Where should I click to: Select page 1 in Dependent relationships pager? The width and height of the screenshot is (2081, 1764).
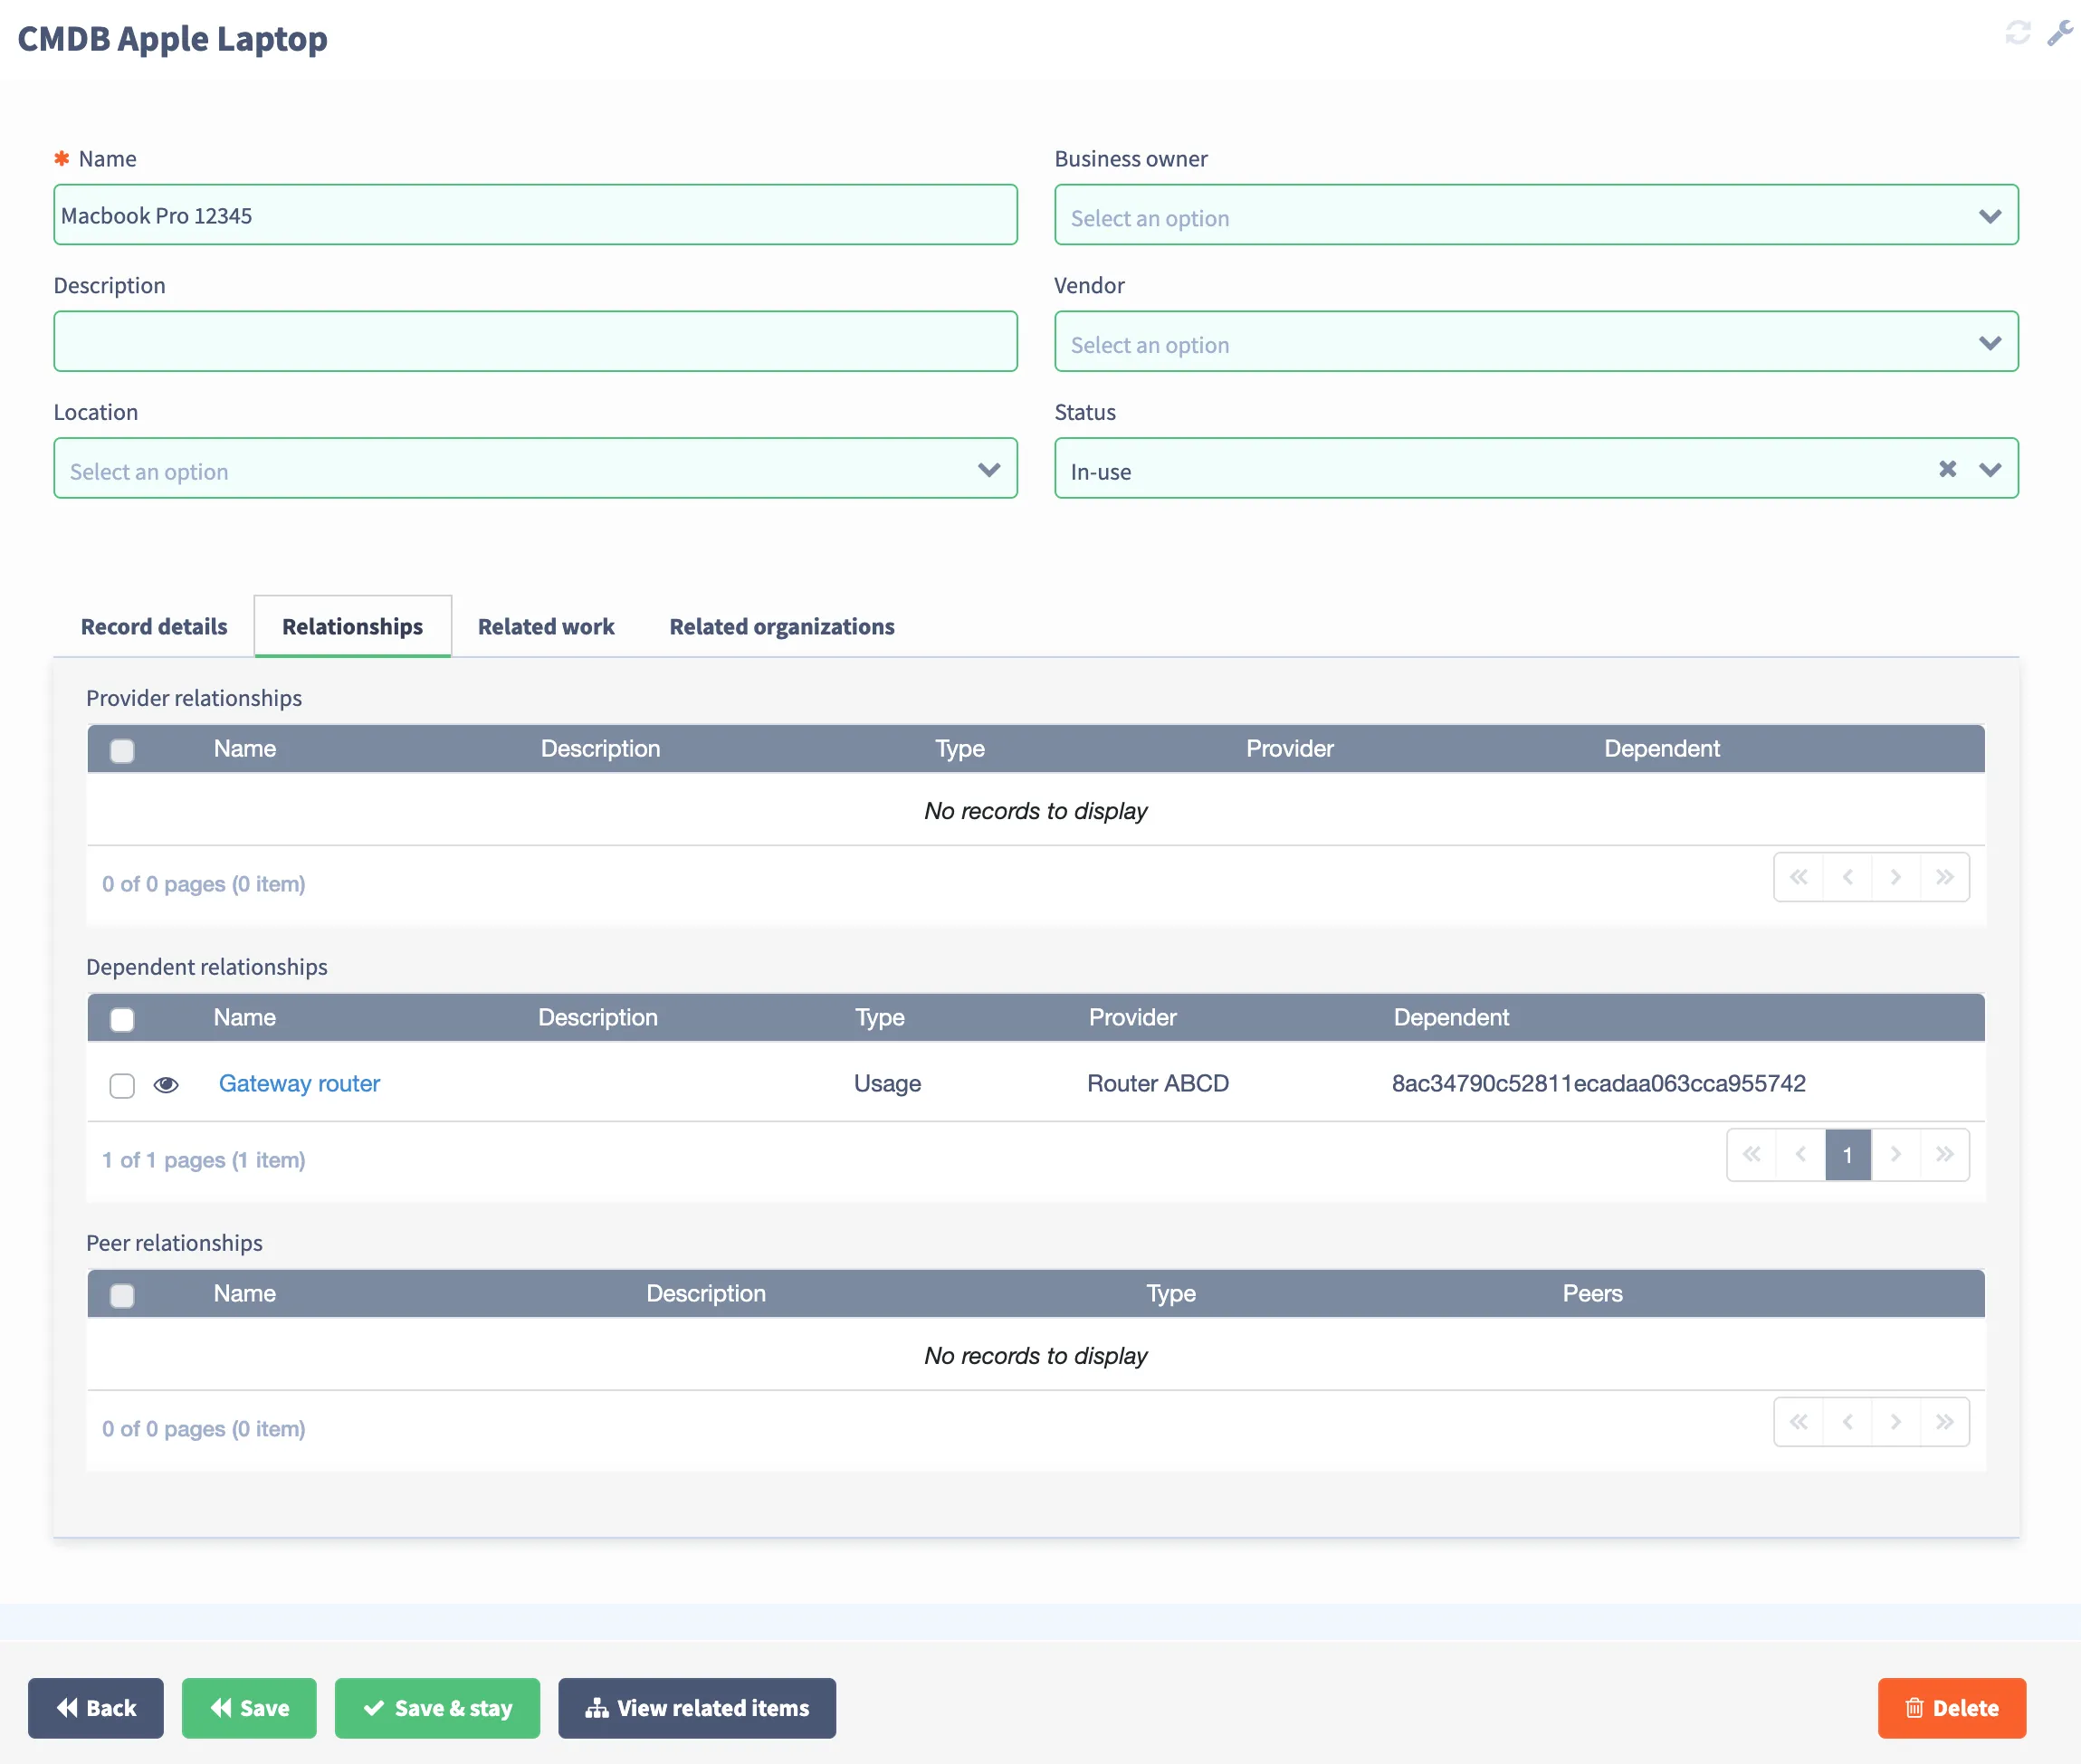point(1847,1154)
